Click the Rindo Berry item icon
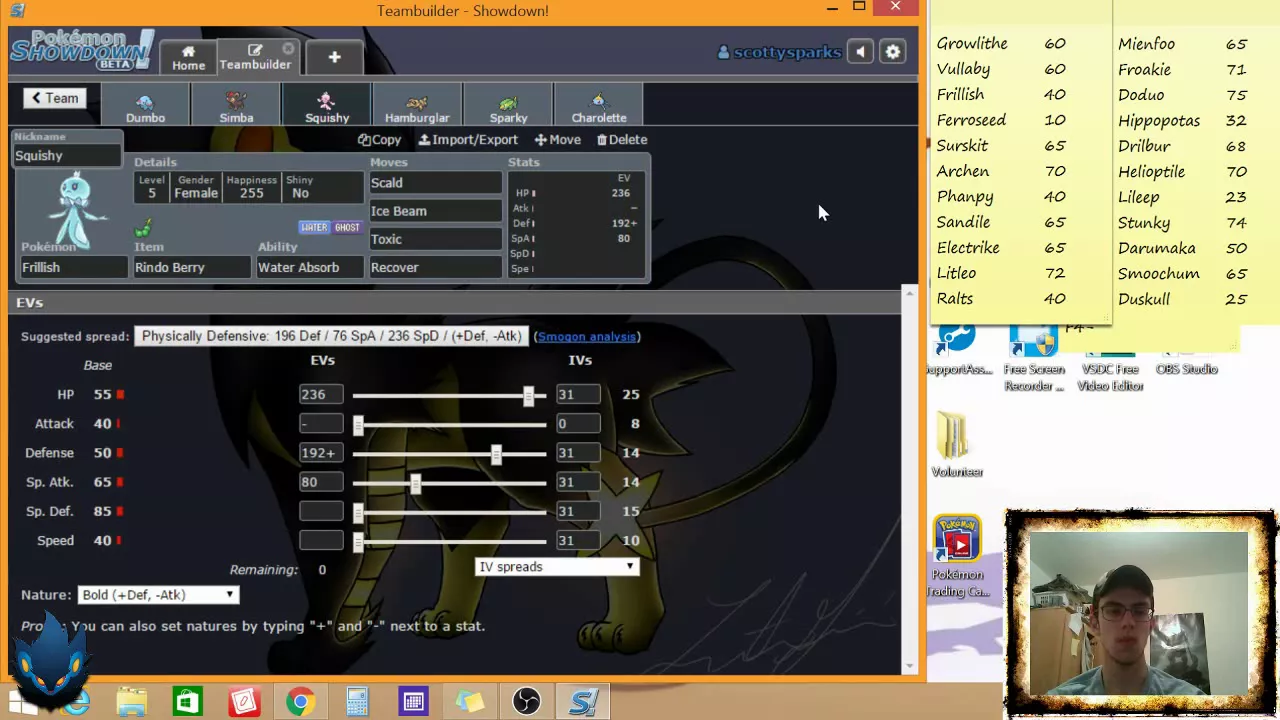The image size is (1280, 720). [144, 229]
